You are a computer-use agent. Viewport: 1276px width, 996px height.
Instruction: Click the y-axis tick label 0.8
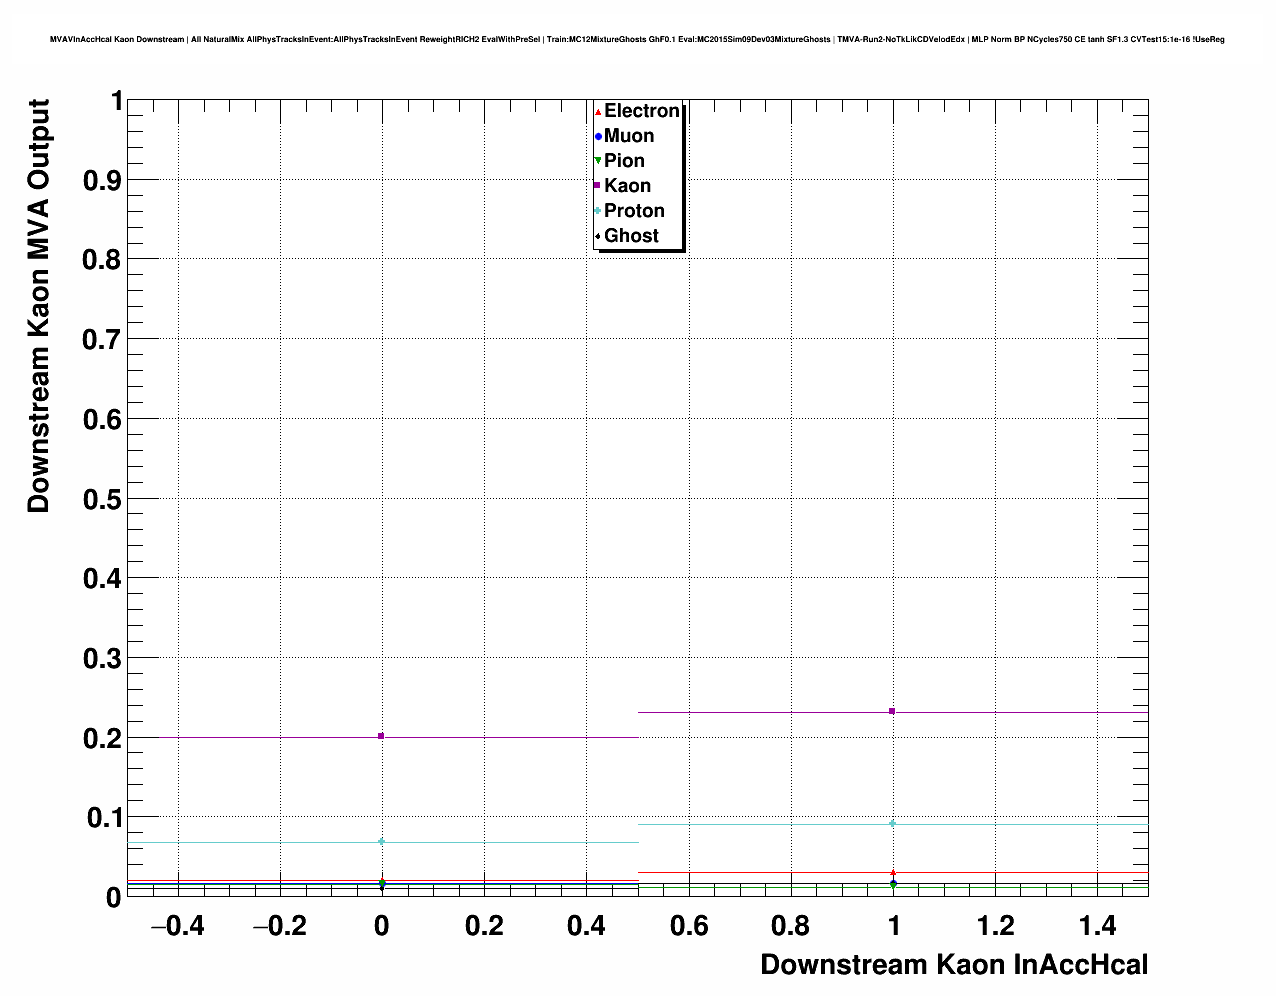[x=104, y=260]
